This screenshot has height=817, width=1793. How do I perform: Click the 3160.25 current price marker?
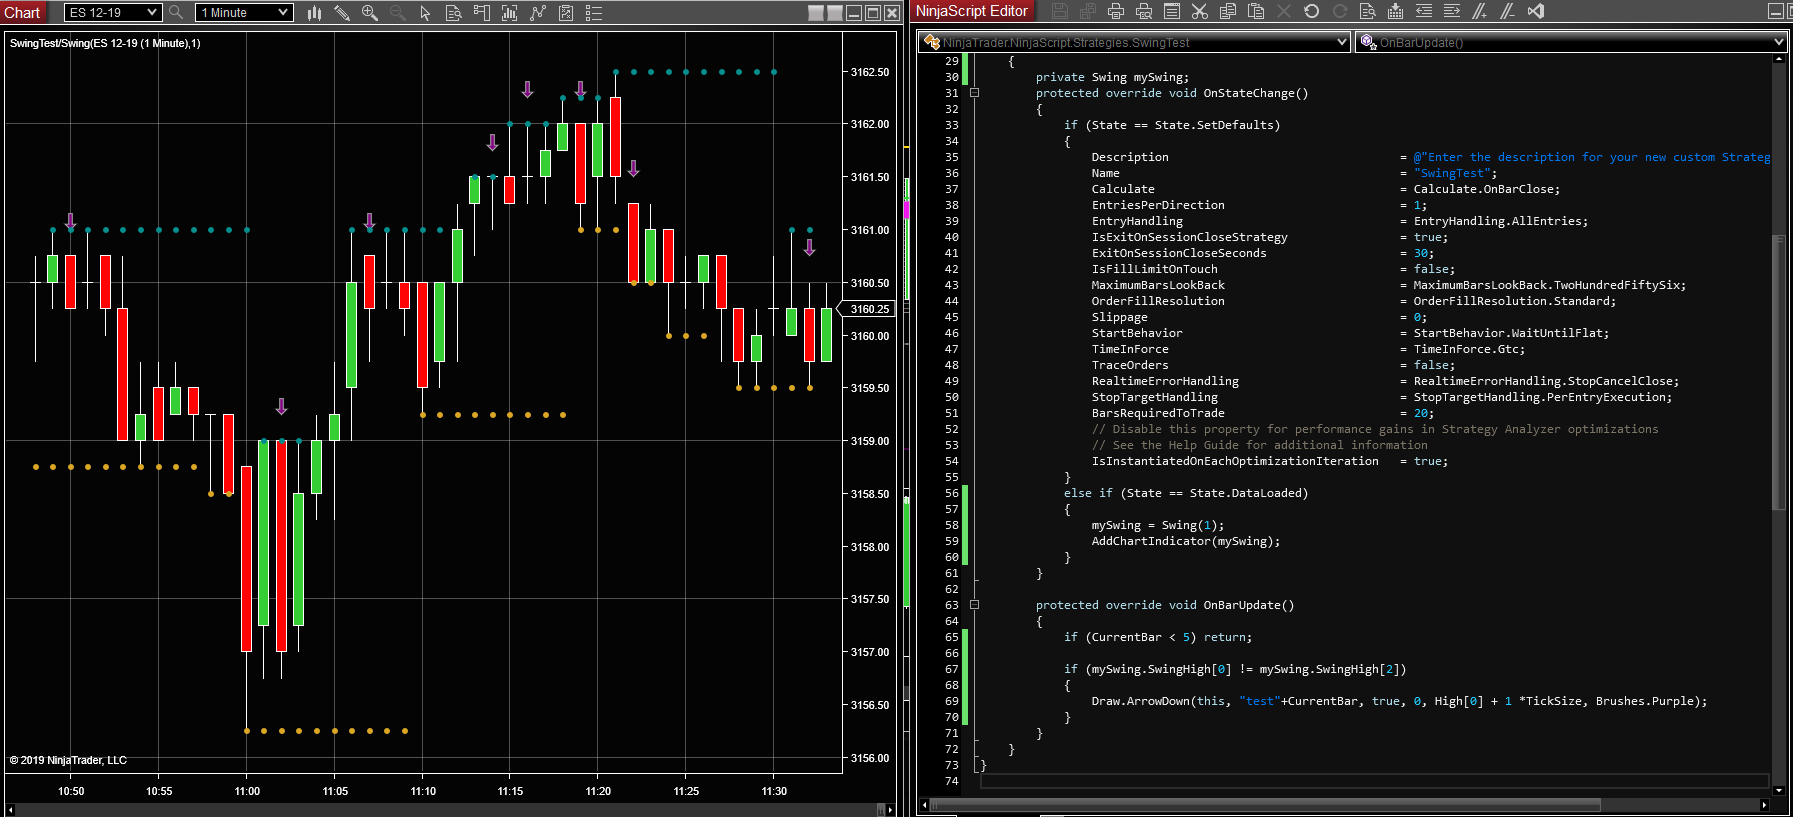click(870, 309)
